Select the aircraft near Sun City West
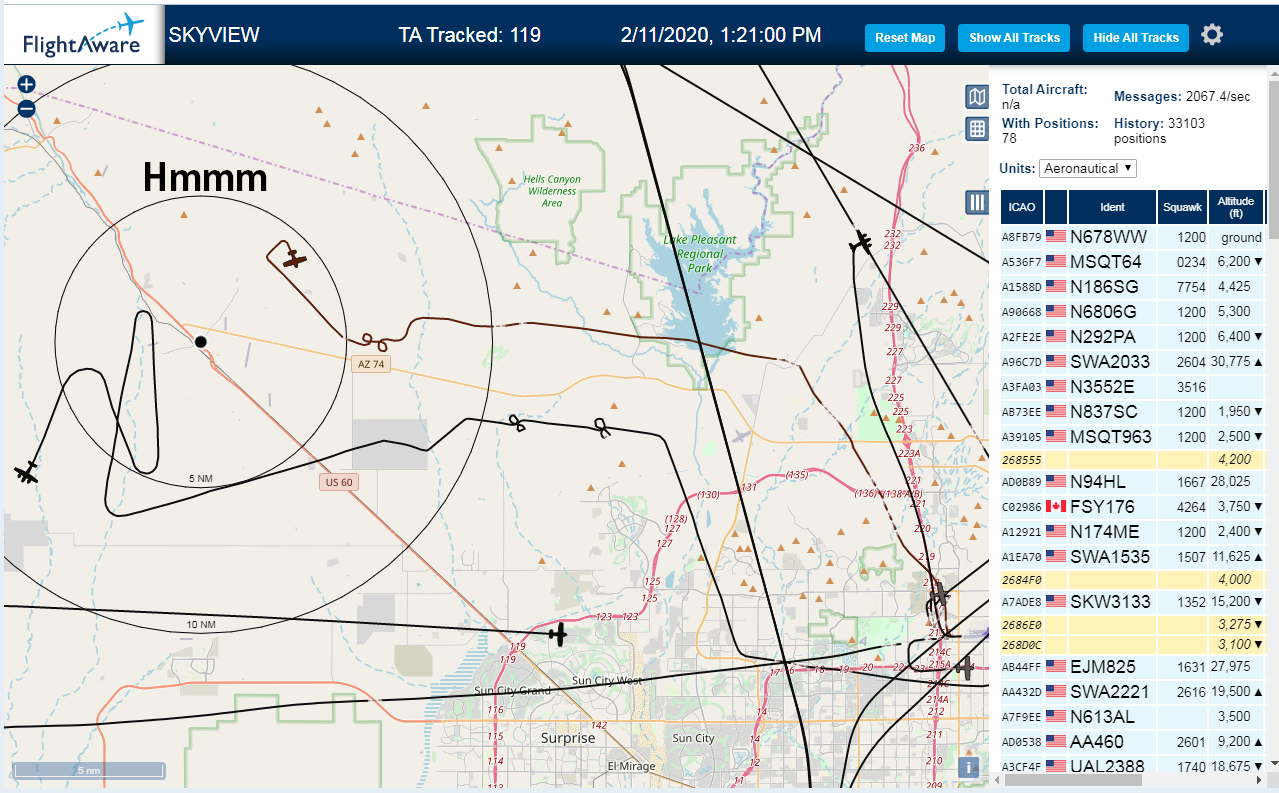1279x793 pixels. point(558,634)
